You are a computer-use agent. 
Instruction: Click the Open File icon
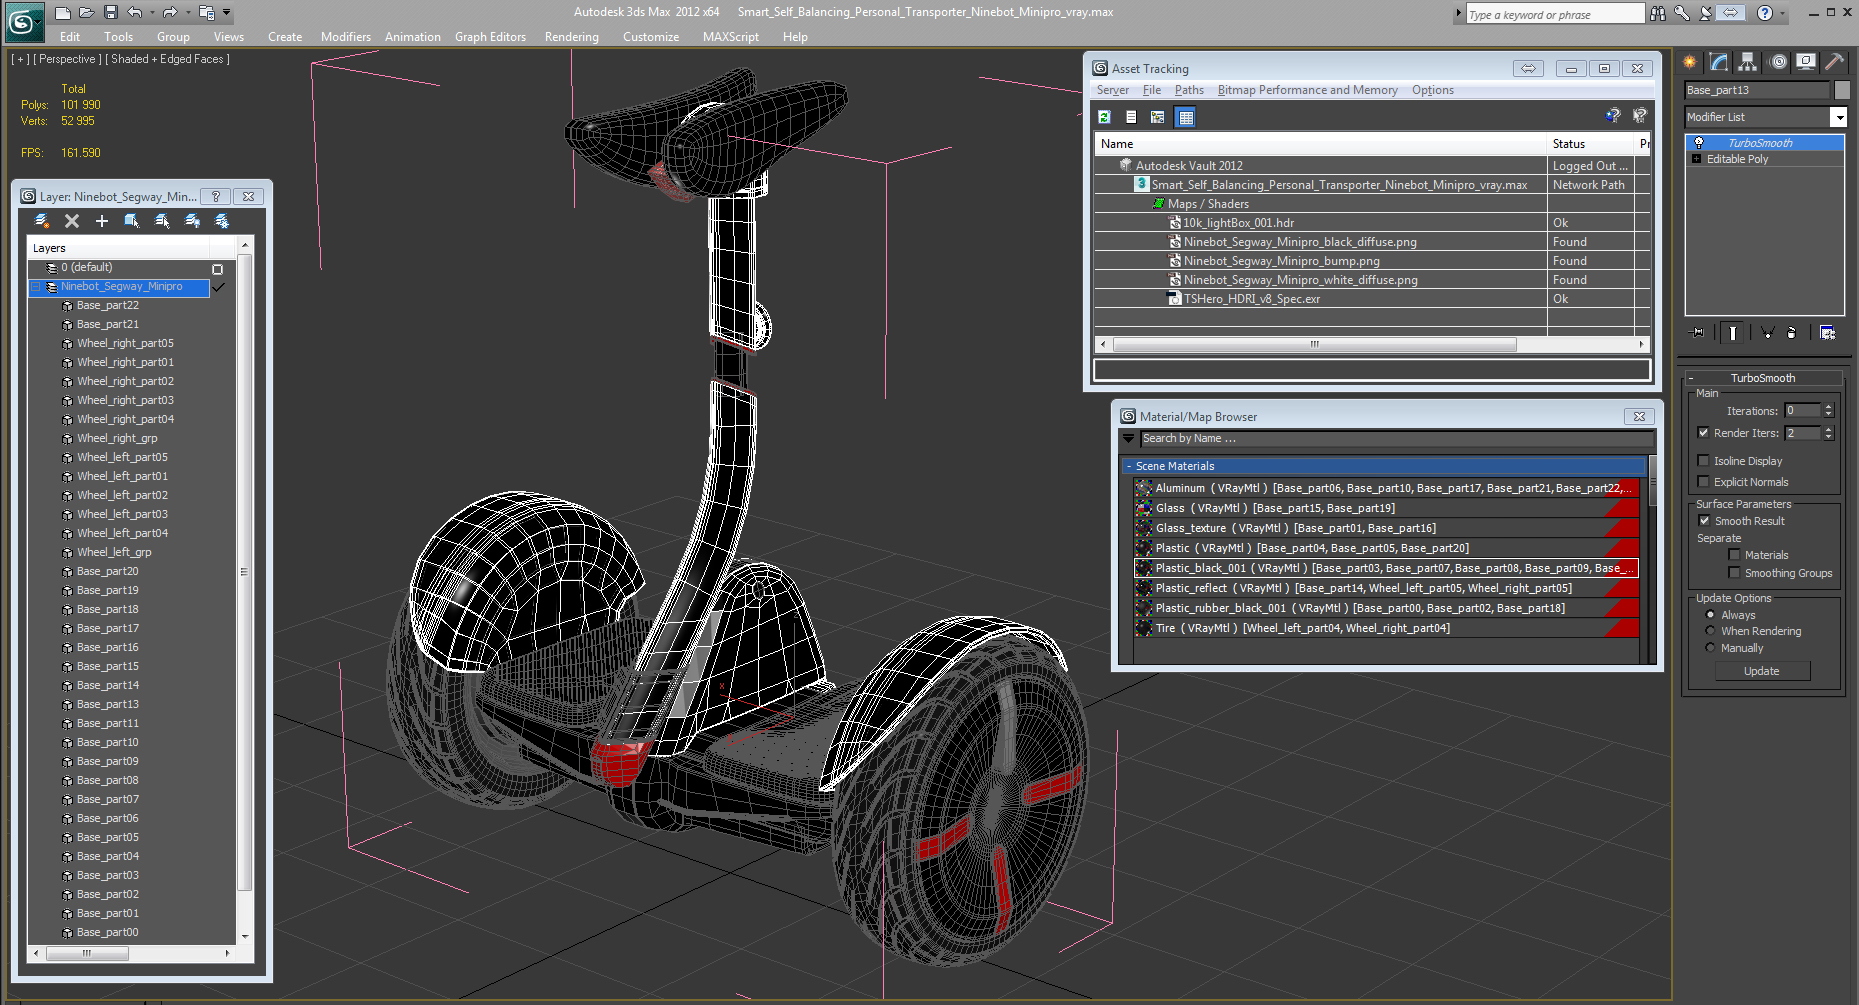click(86, 13)
